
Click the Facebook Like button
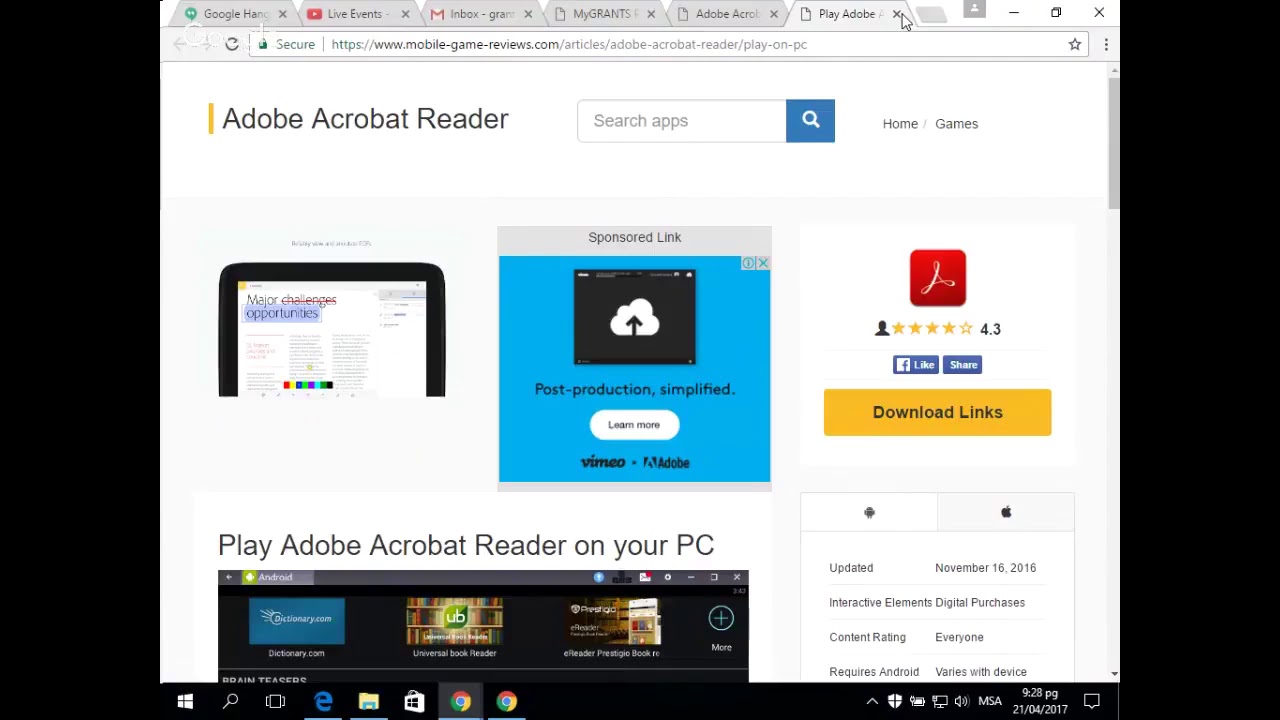click(x=915, y=365)
